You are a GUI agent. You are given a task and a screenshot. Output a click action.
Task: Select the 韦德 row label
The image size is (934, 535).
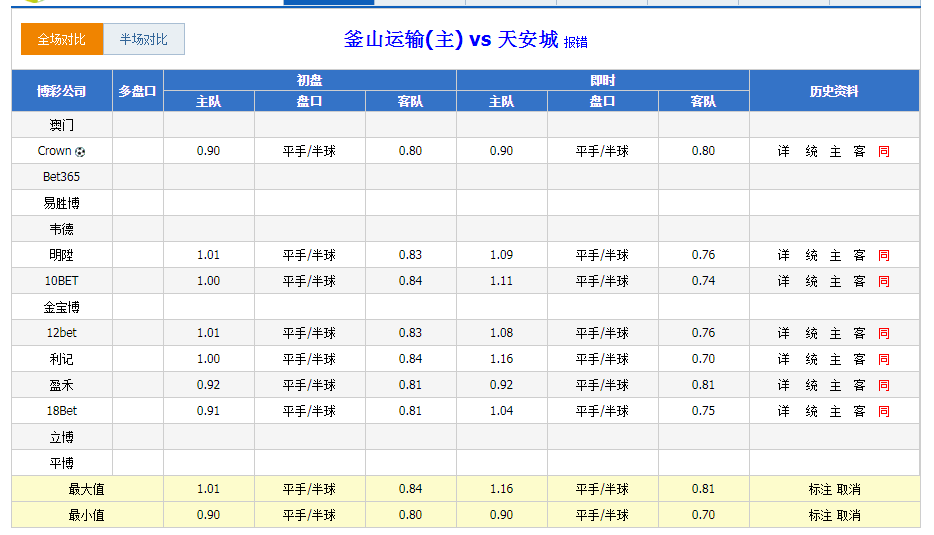coord(61,229)
